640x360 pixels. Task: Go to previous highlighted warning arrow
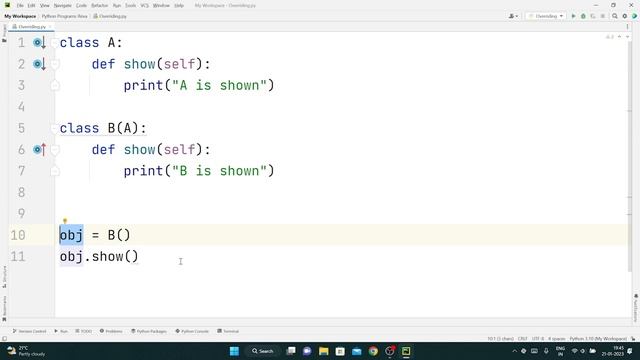click(619, 37)
